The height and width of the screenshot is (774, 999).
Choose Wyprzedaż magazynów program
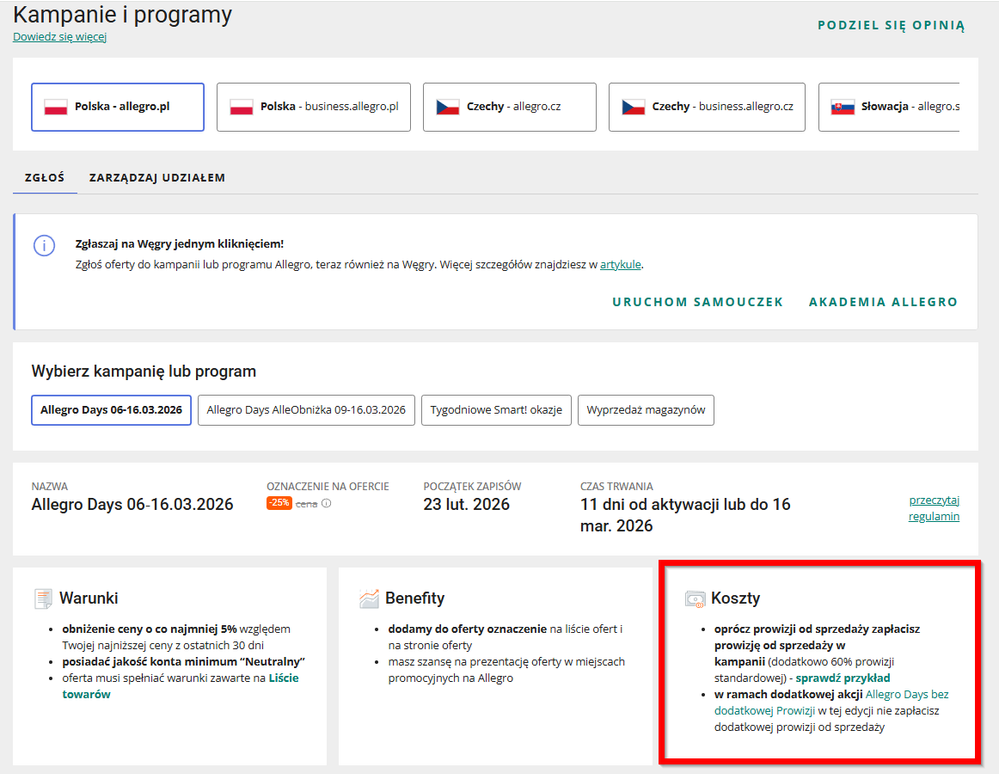click(645, 410)
